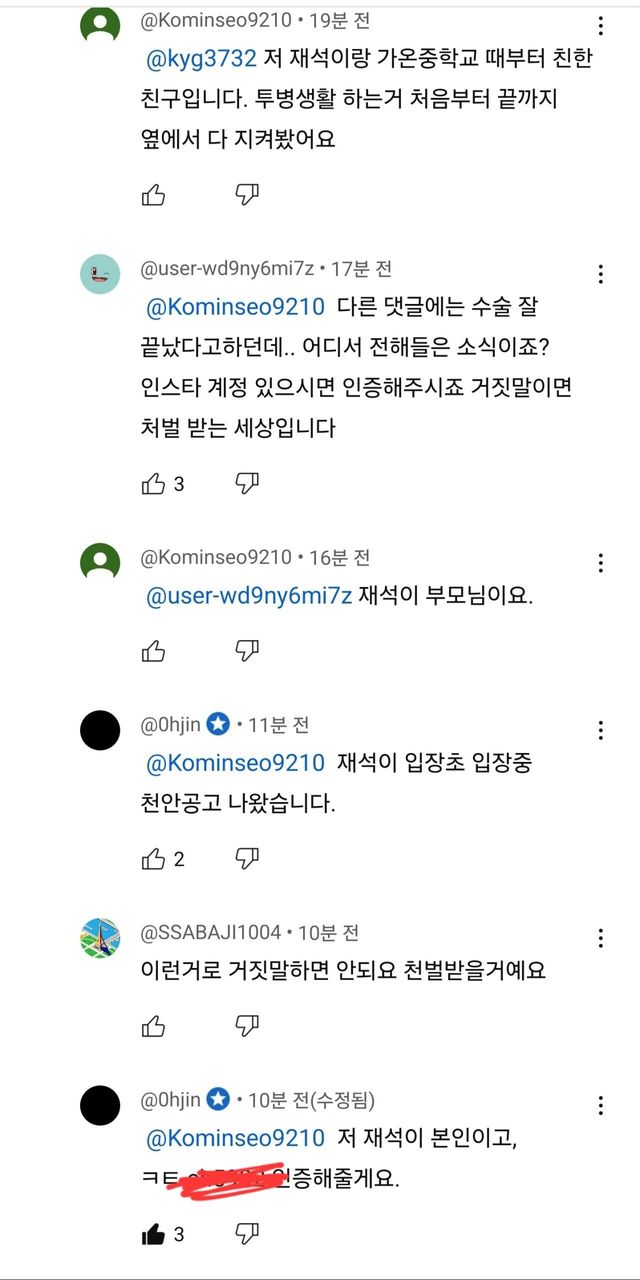The width and height of the screenshot is (640, 1280).
Task: Open @user-wd9ny6mi7z profile avatar
Action: click(100, 273)
